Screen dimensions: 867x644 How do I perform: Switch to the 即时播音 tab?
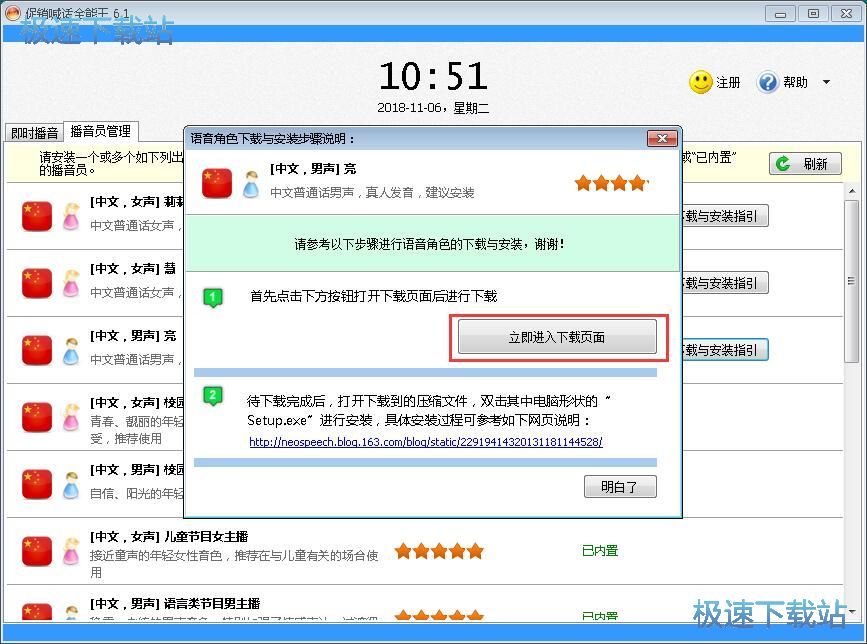coord(34,133)
